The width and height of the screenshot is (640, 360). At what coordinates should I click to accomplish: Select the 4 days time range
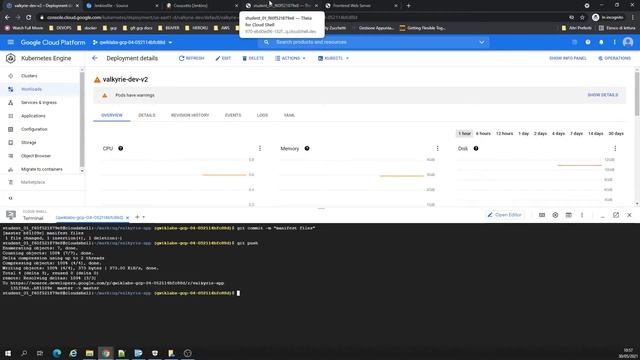(x=558, y=133)
